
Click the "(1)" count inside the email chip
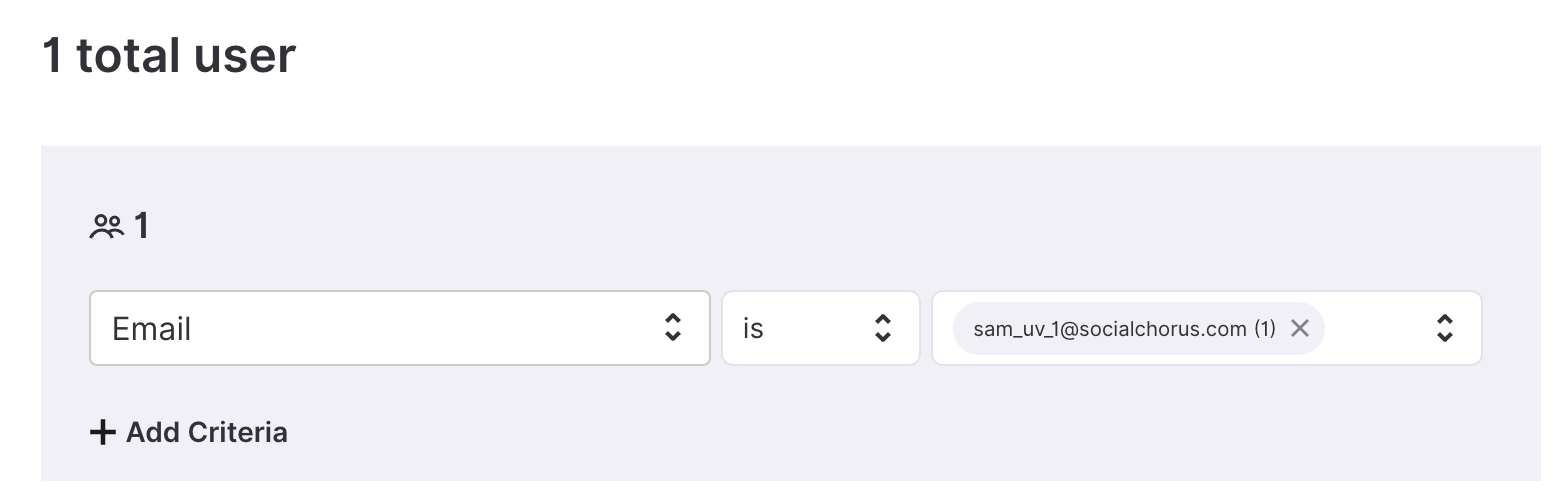click(1265, 329)
